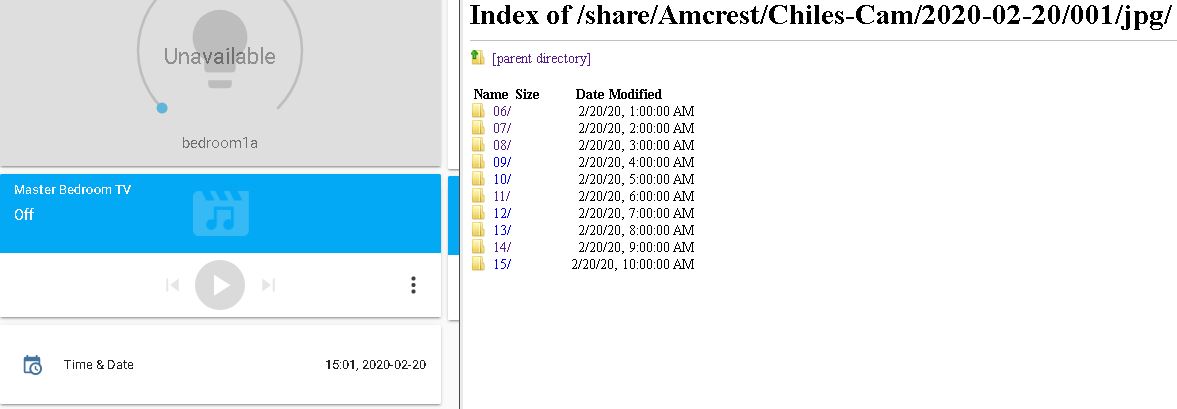Open folder 10/

[x=502, y=179]
